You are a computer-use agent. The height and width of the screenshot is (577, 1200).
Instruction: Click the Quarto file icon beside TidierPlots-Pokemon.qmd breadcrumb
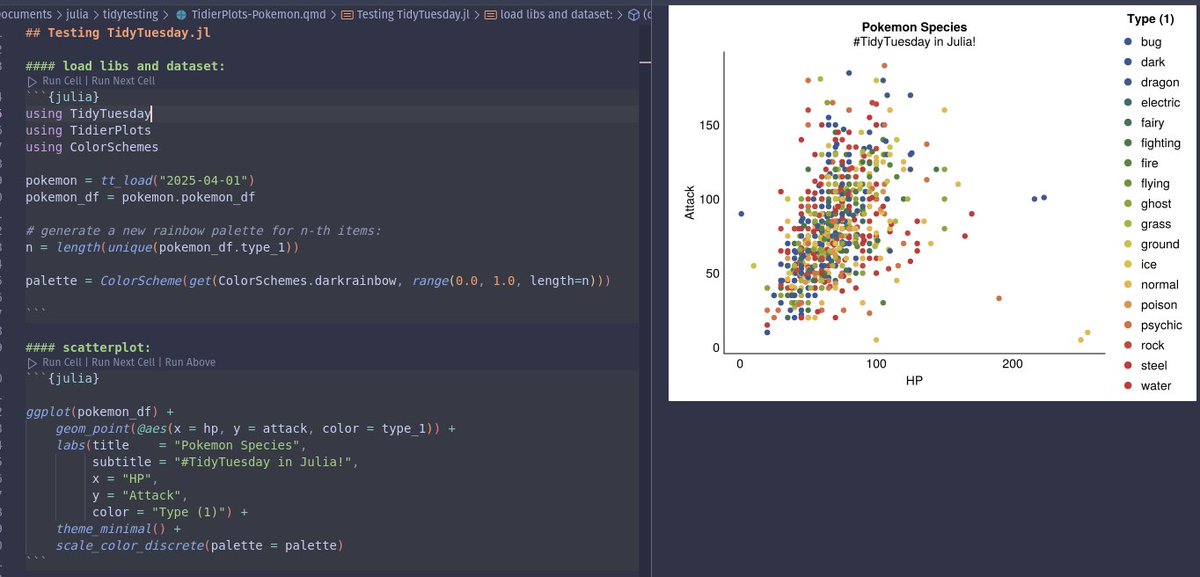coord(180,15)
